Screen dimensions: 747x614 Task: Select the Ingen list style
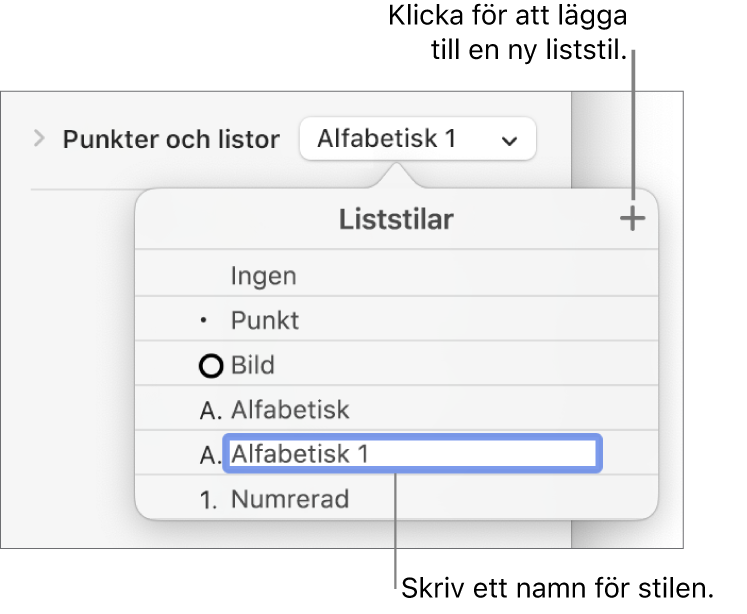pos(396,275)
